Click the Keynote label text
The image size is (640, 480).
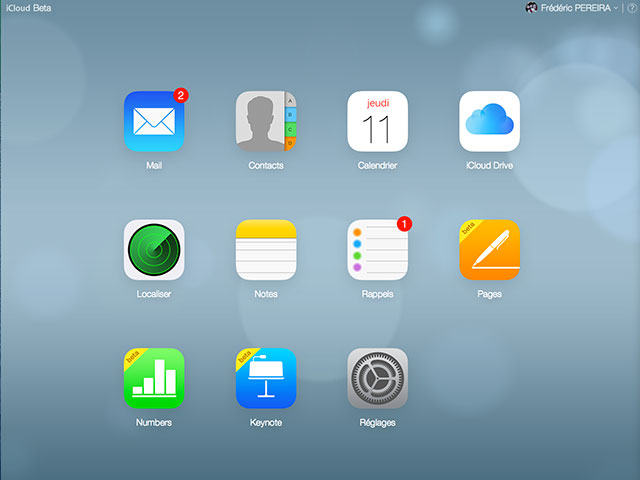(266, 422)
